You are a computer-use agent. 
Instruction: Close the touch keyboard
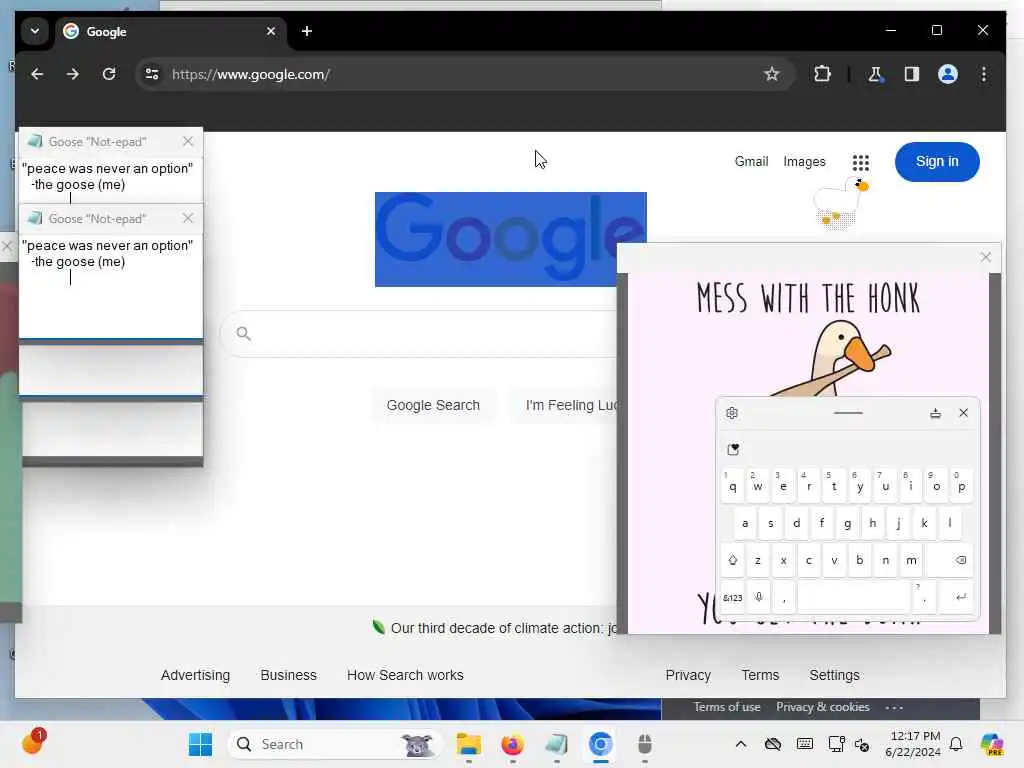[x=963, y=413]
